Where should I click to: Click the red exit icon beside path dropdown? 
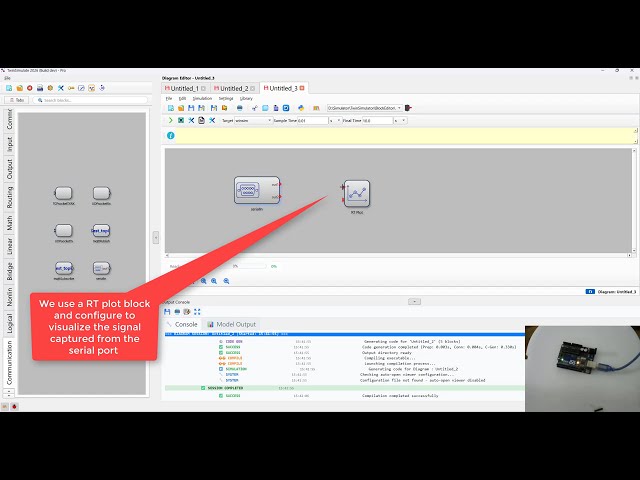tap(408, 108)
